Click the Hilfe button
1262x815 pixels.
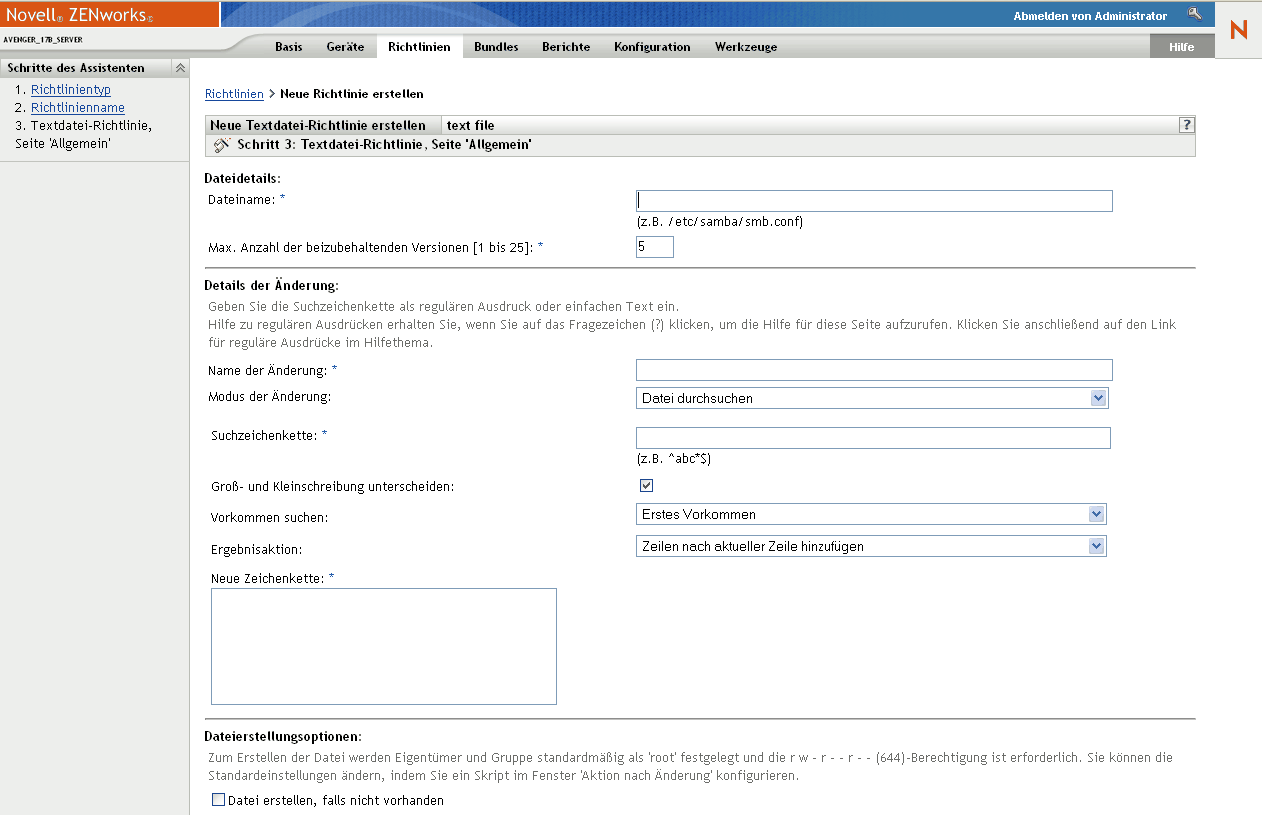[x=1182, y=47]
